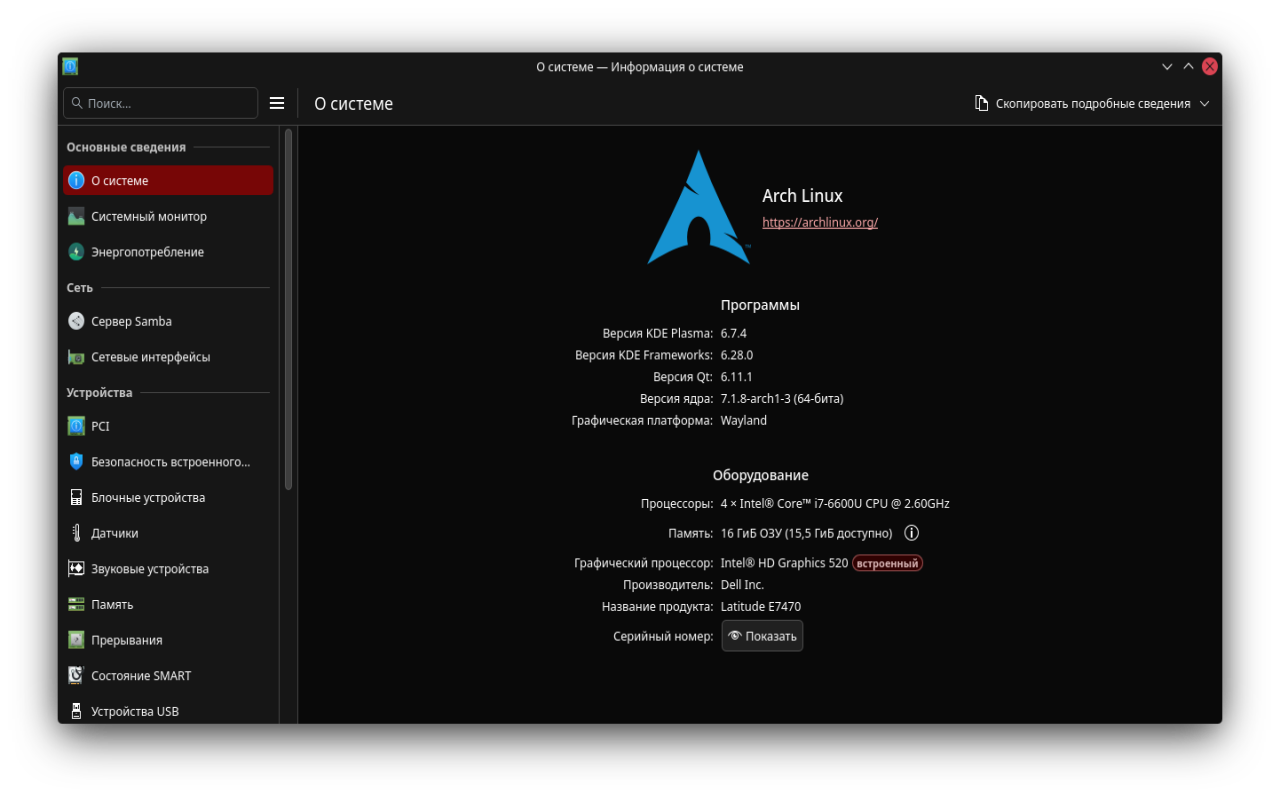The width and height of the screenshot is (1280, 800).
Task: Click the Сеть sidebar section header
Action: coord(80,288)
